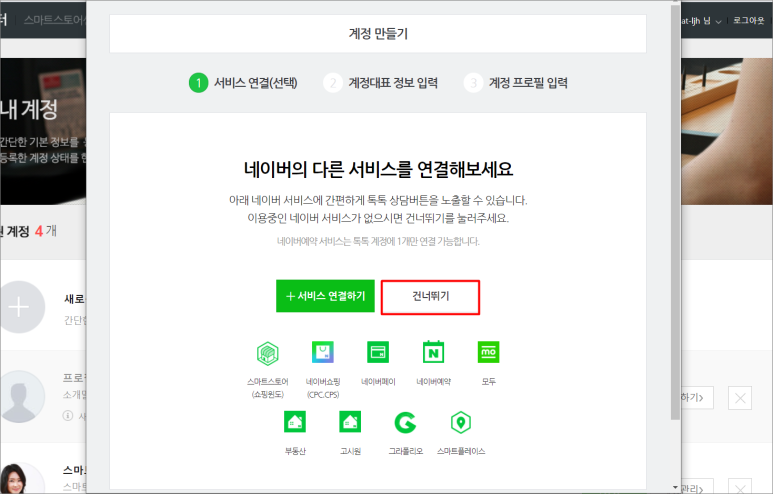Open the user account dropdown near 님
This screenshot has height=494, width=773.
718,21
